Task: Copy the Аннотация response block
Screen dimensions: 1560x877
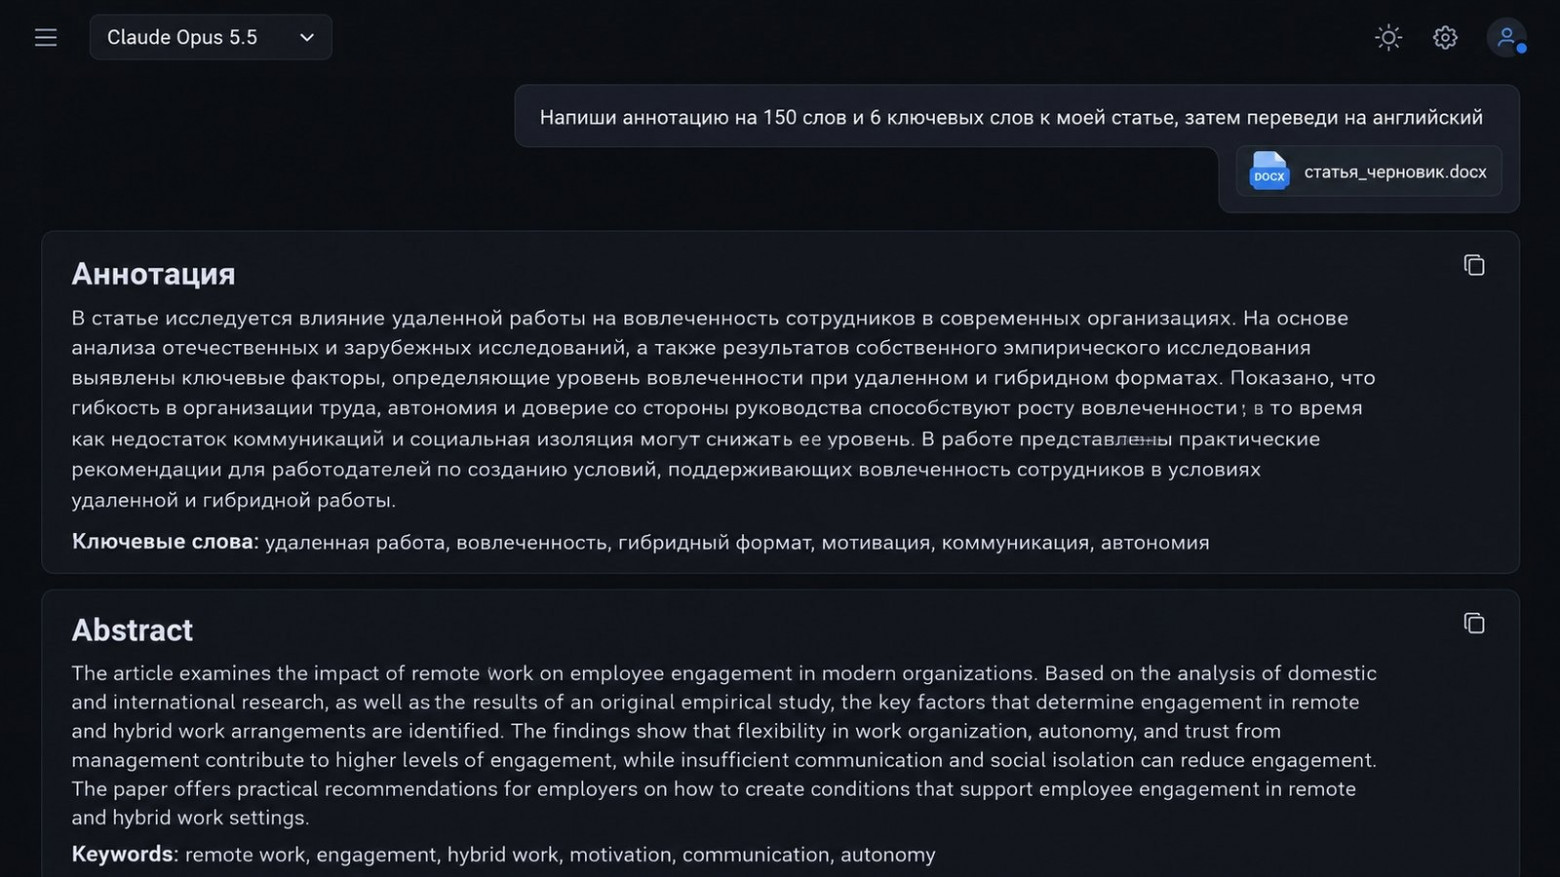Action: (x=1474, y=265)
